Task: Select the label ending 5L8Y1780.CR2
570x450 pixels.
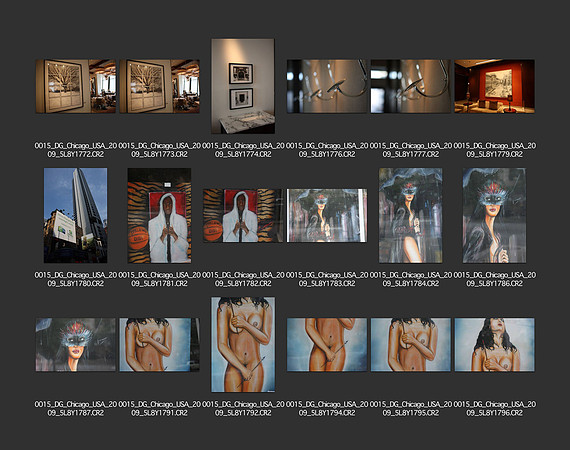Action: [76, 279]
